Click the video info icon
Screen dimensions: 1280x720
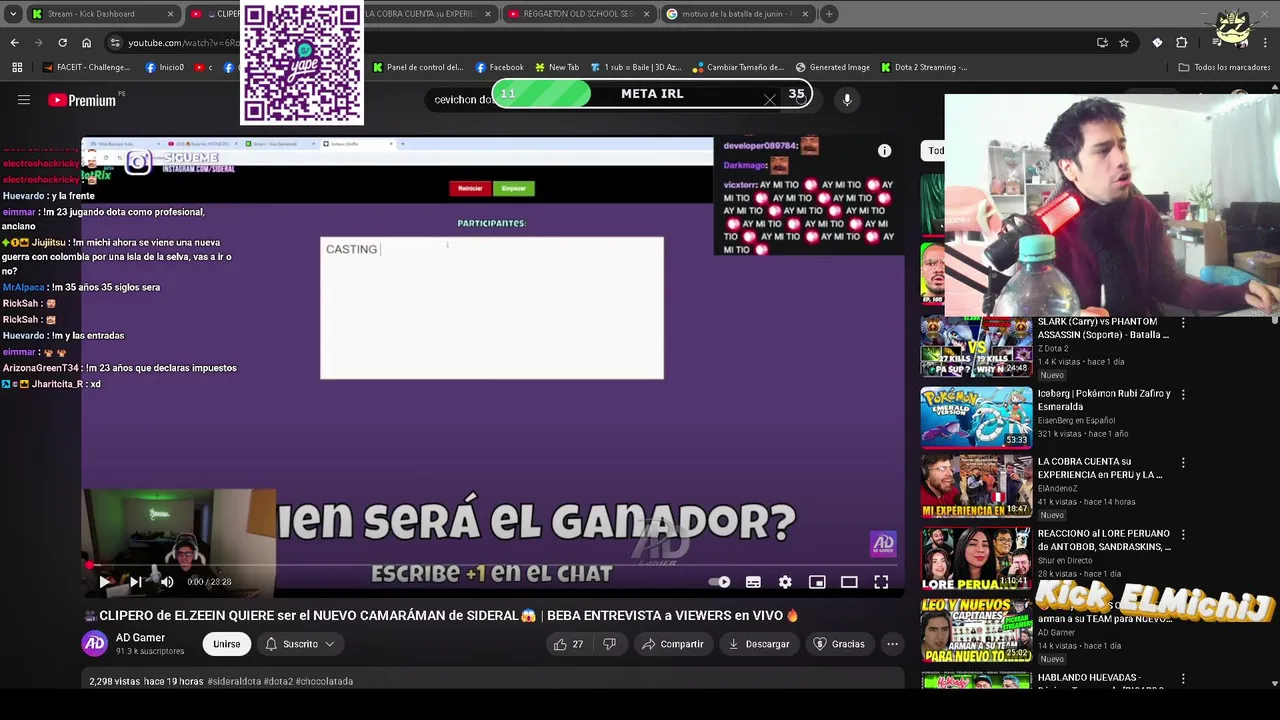pos(884,151)
